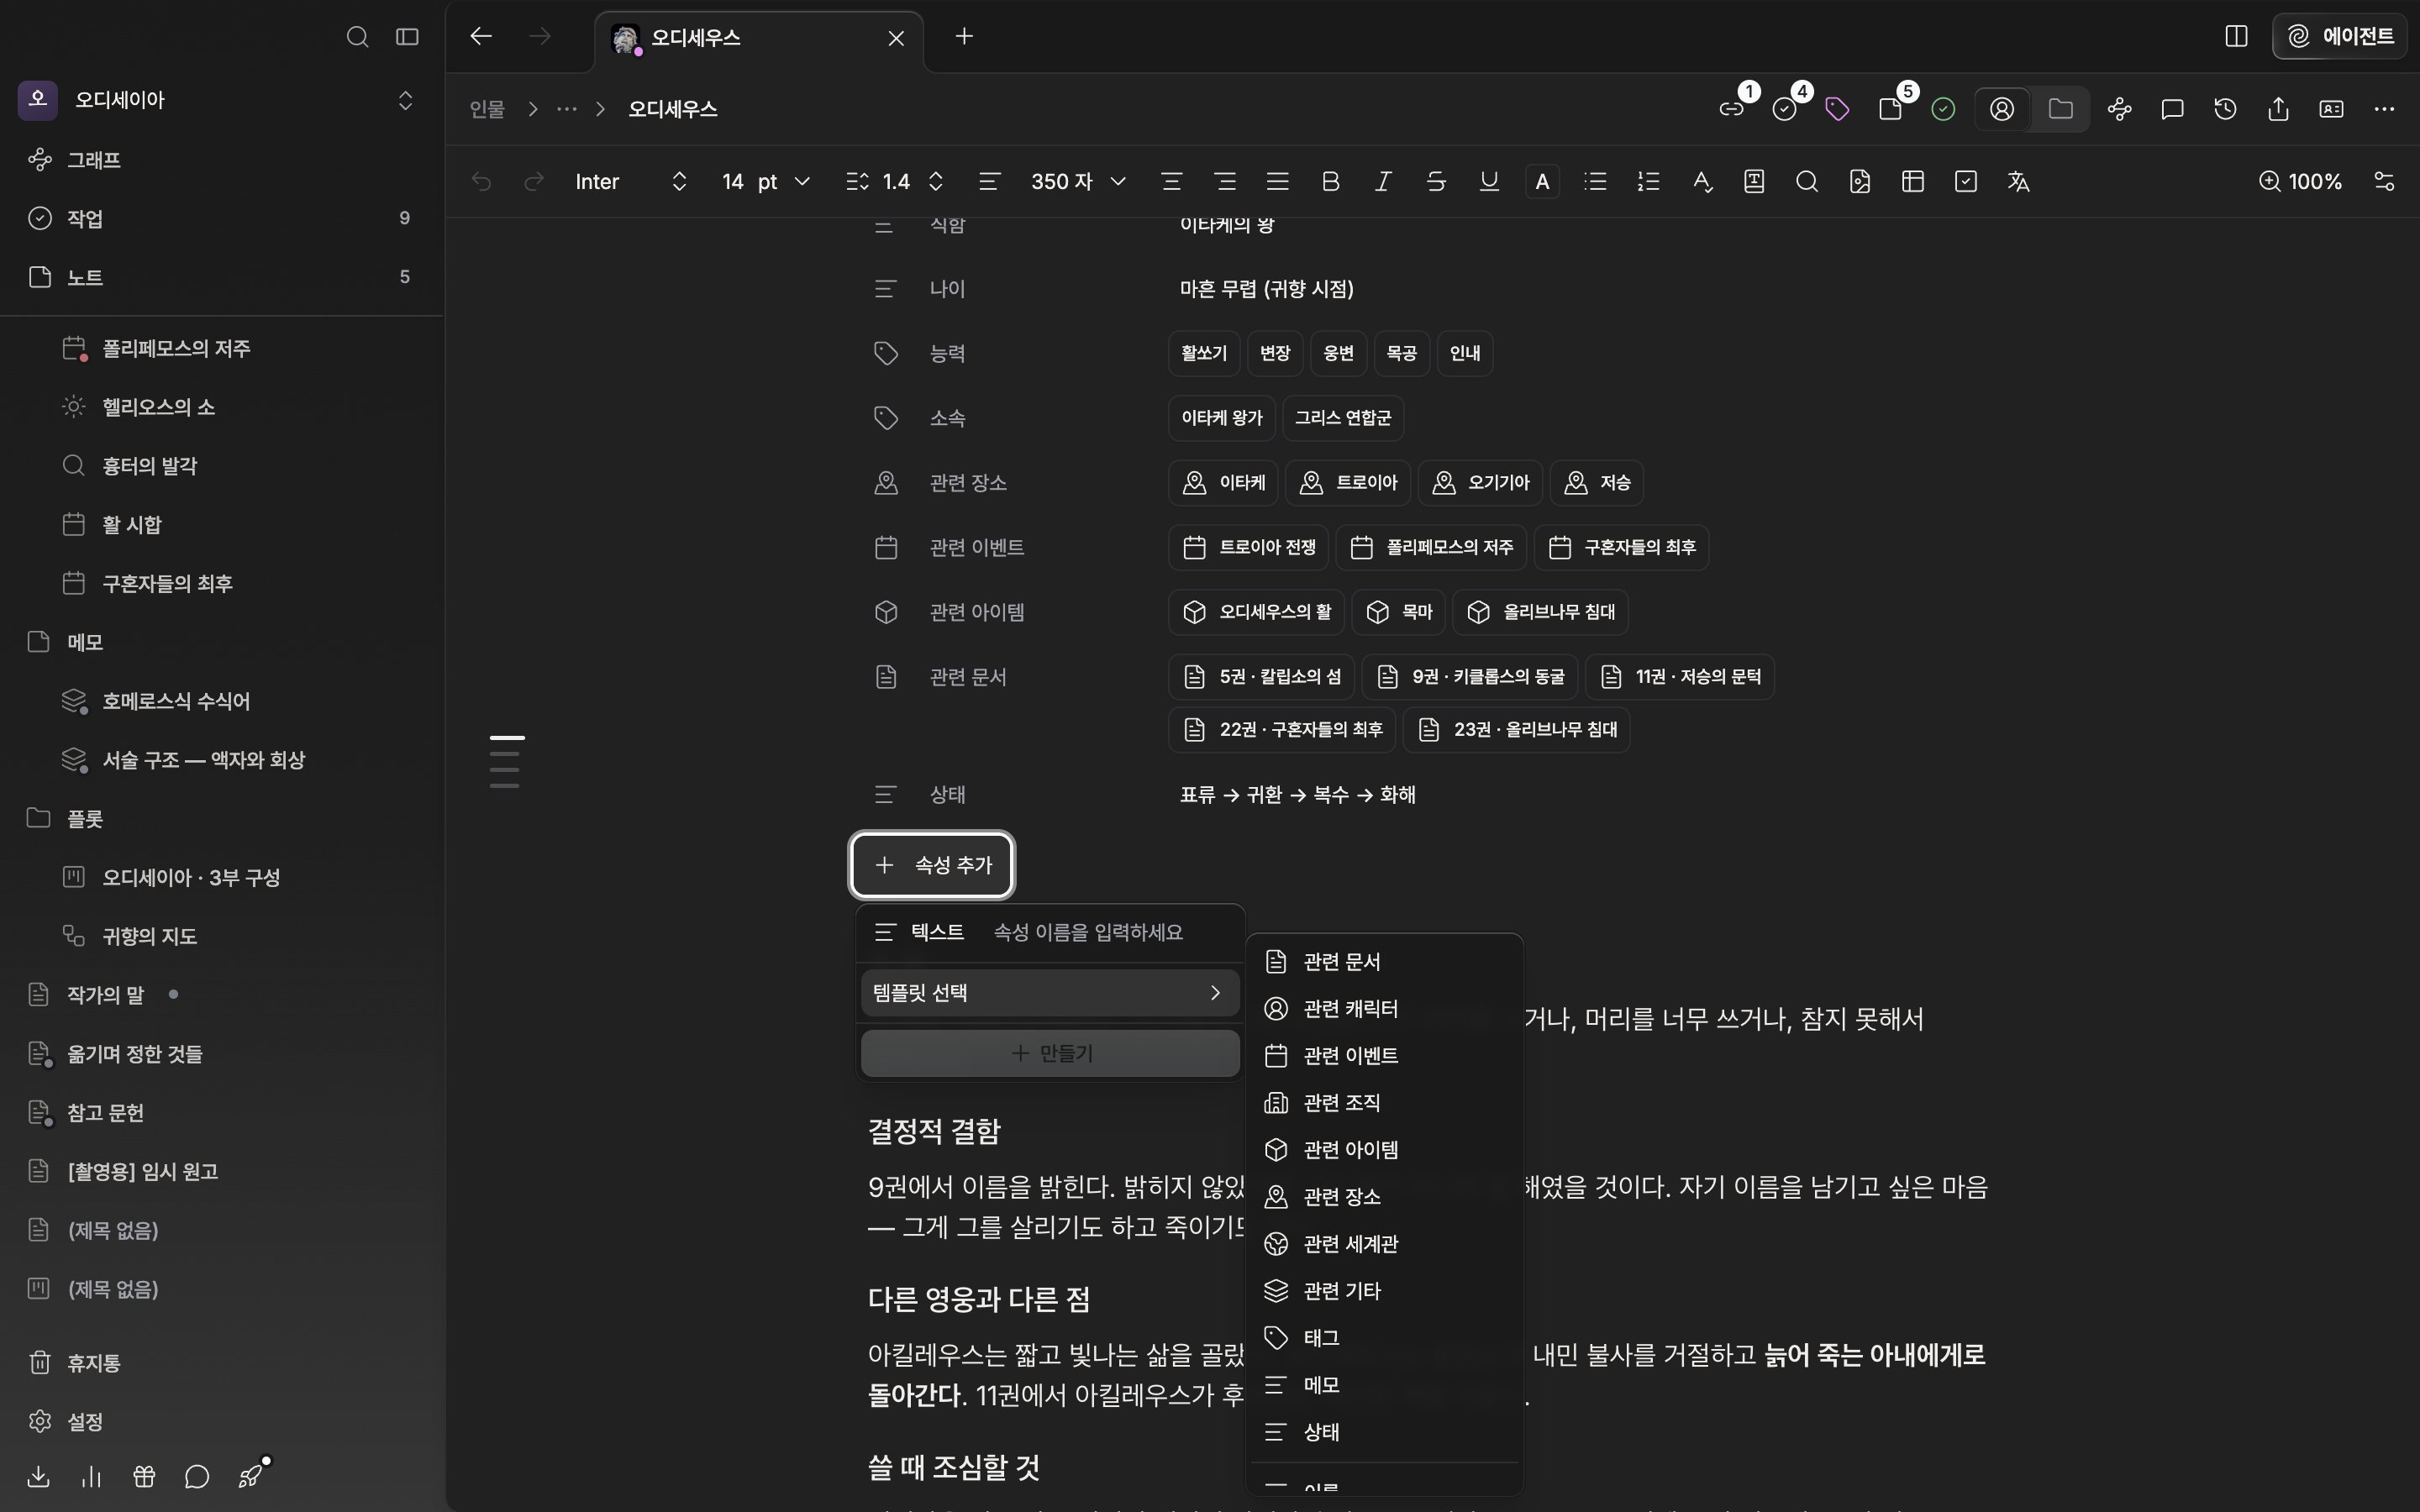Open 설정 in the sidebar
Image resolution: width=2420 pixels, height=1512 pixels.
tap(221, 1422)
